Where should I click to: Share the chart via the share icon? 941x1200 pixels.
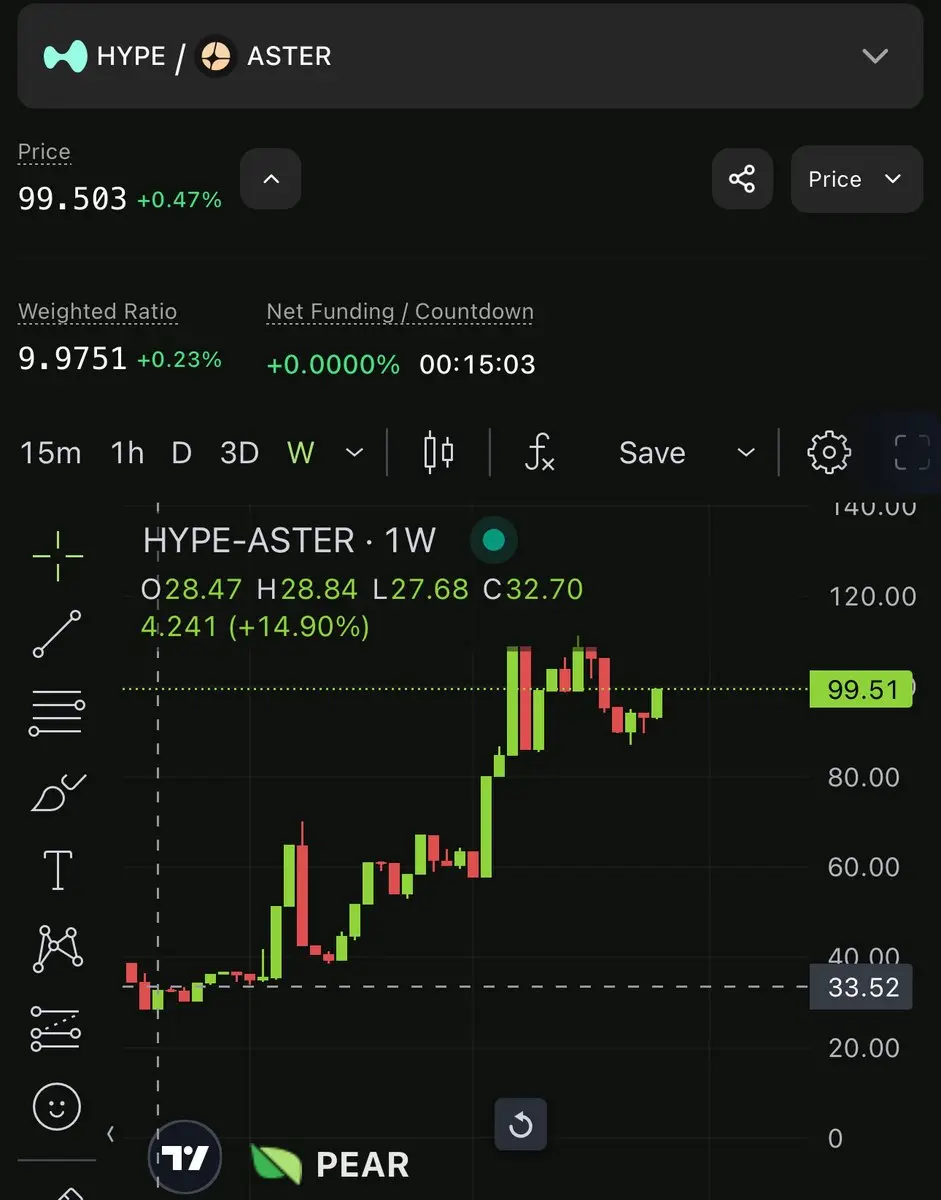(x=742, y=180)
